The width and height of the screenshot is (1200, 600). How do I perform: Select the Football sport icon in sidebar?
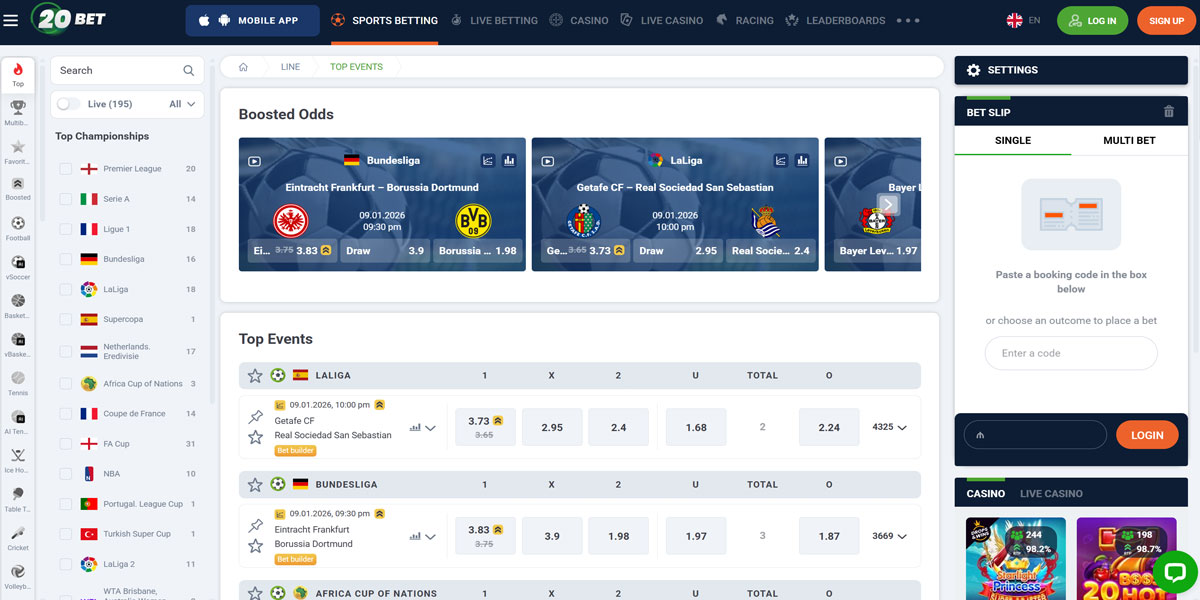pyautogui.click(x=17, y=225)
